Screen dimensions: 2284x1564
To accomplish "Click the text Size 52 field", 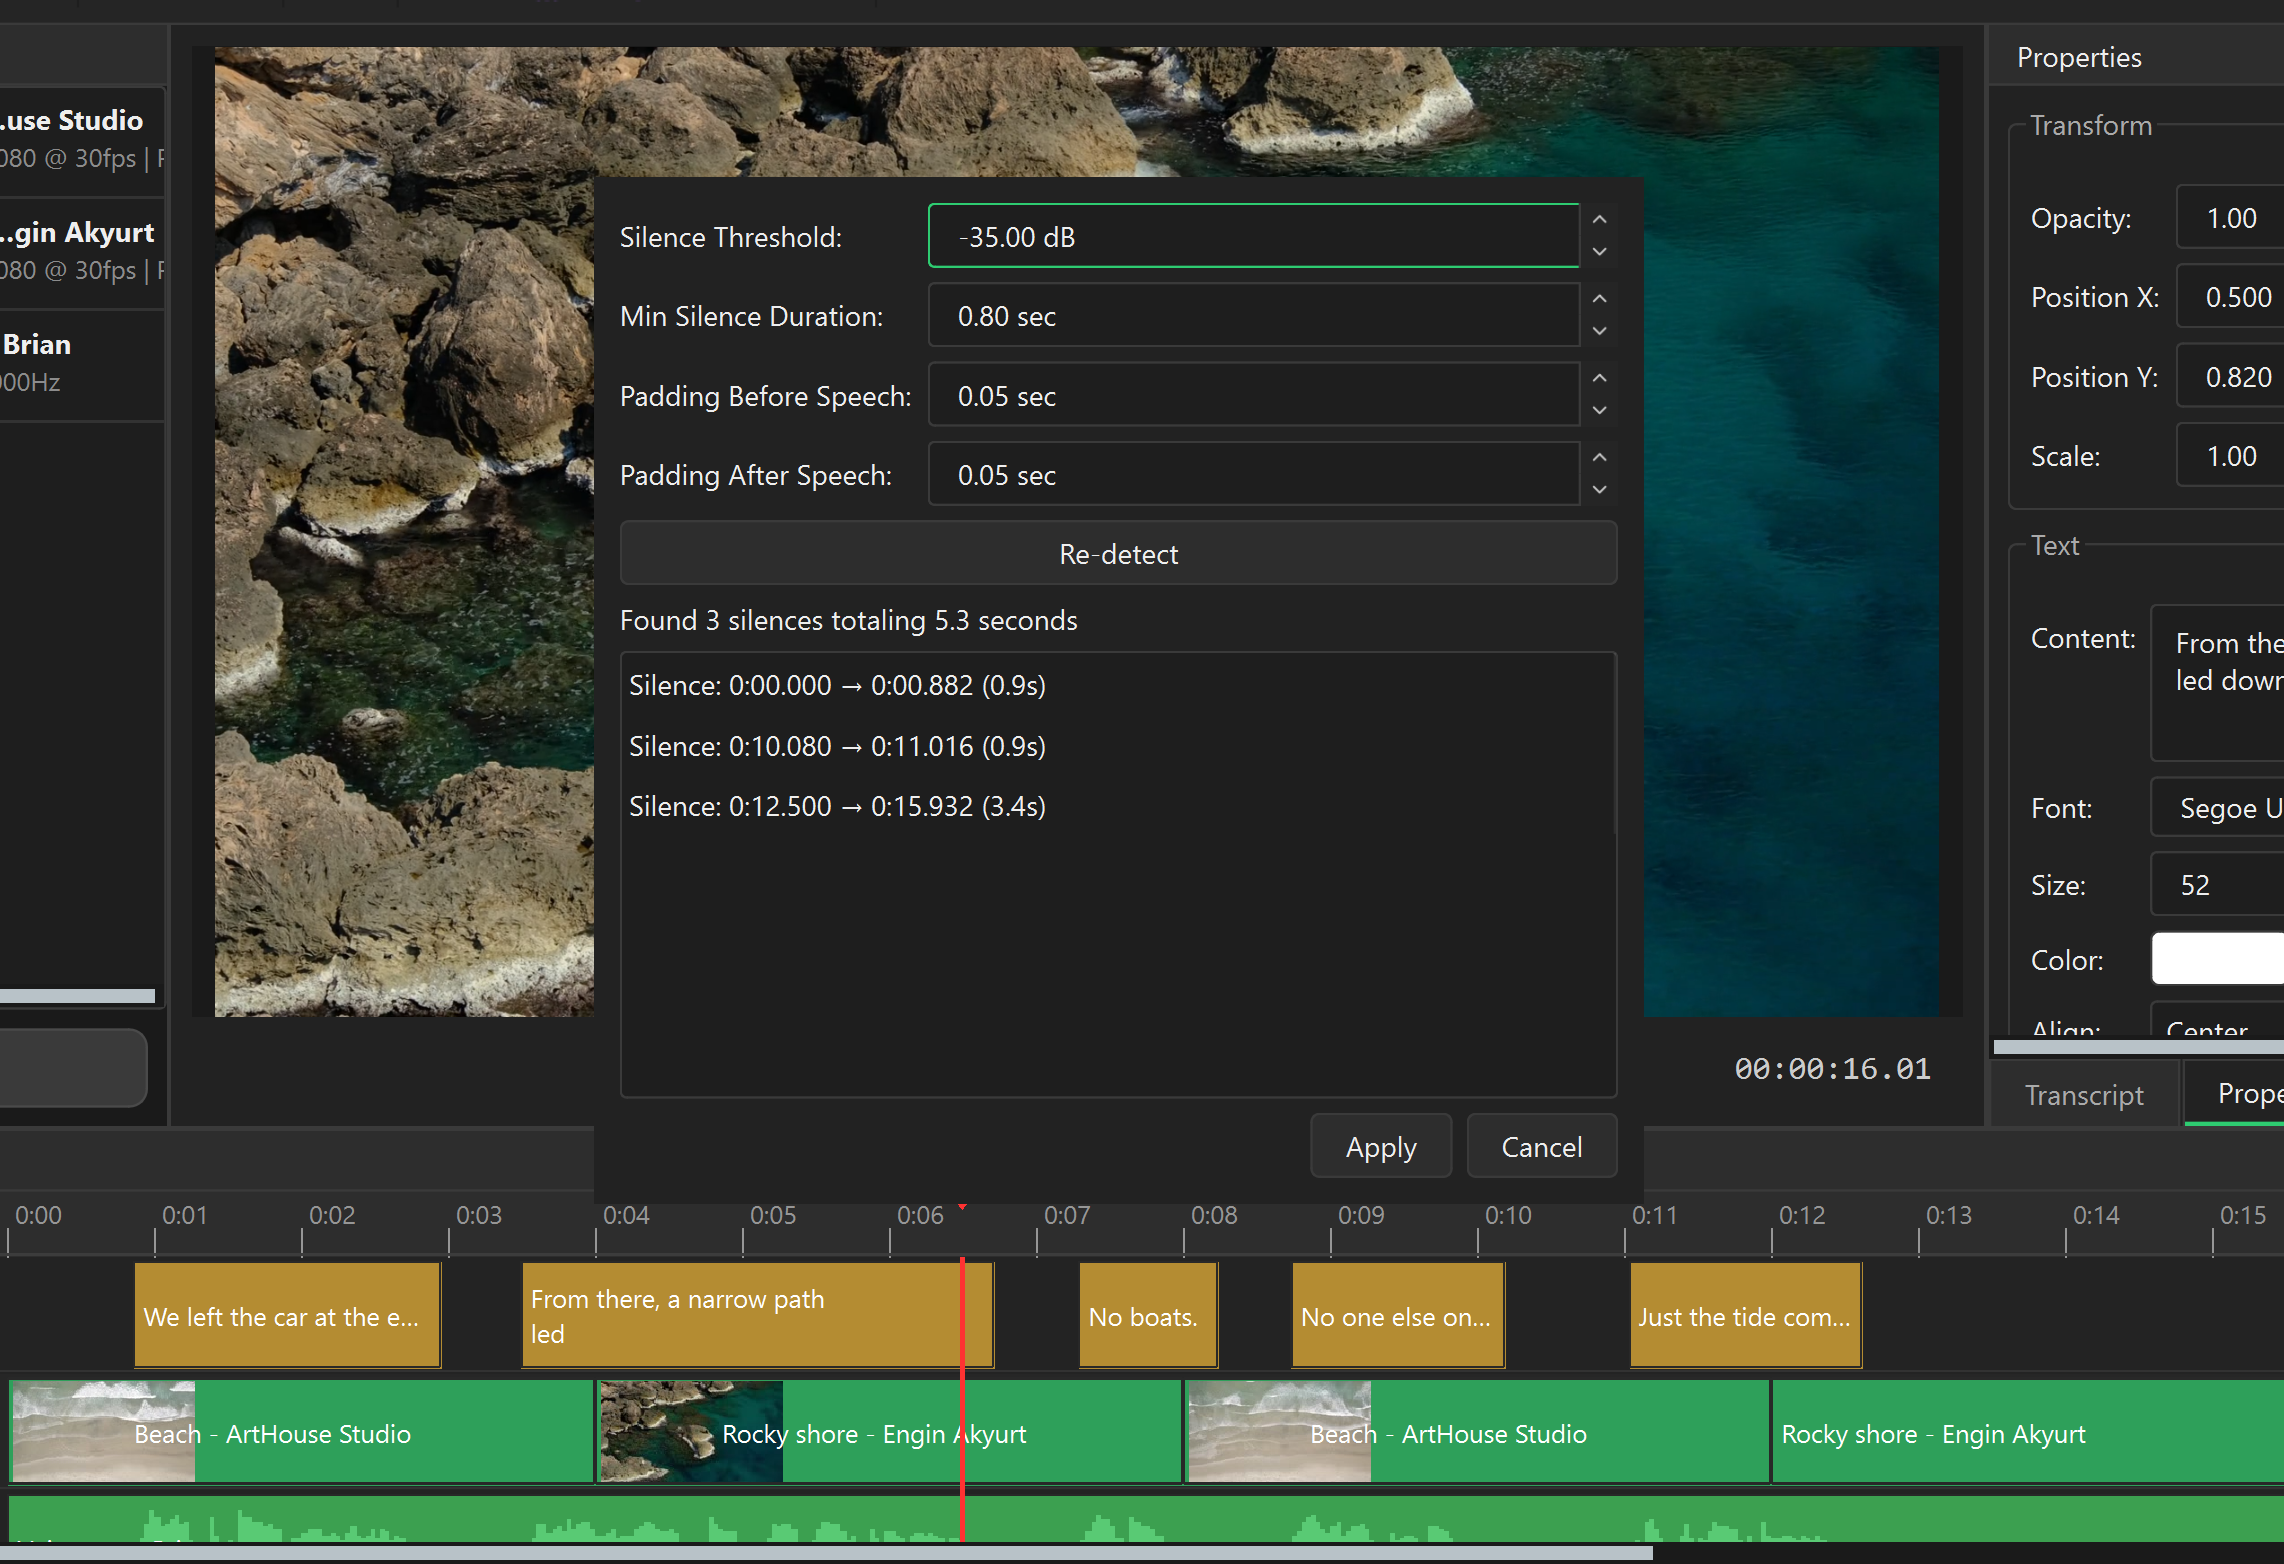I will click(2218, 884).
